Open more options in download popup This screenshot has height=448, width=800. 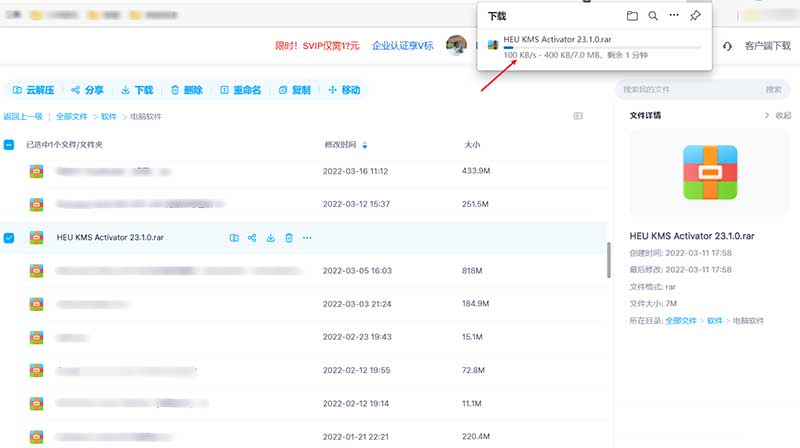pos(674,15)
